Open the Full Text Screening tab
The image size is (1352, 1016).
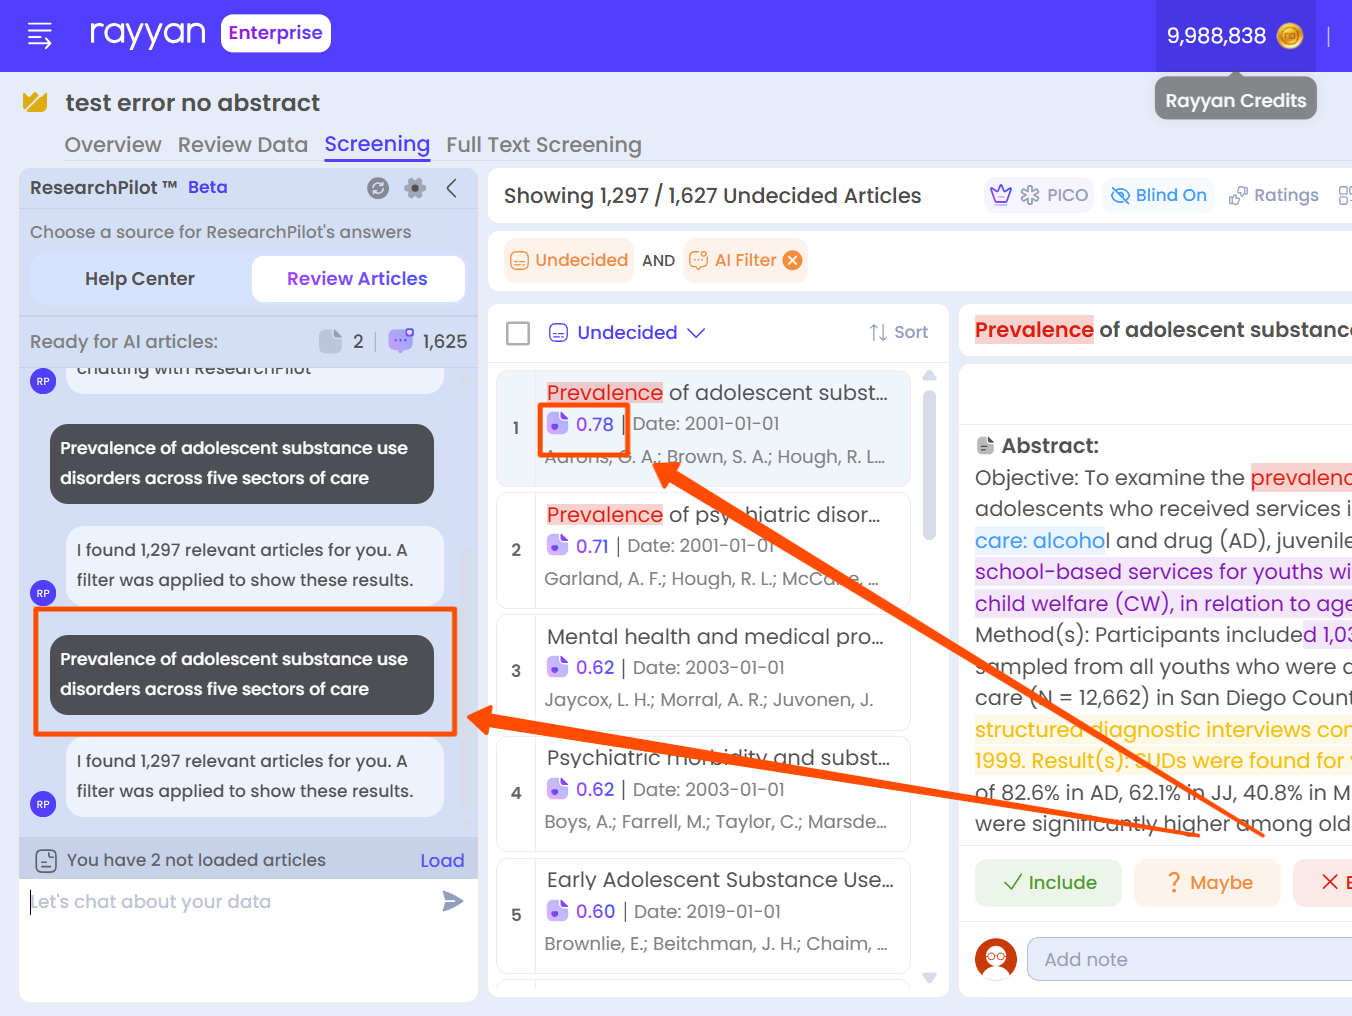pyautogui.click(x=544, y=145)
